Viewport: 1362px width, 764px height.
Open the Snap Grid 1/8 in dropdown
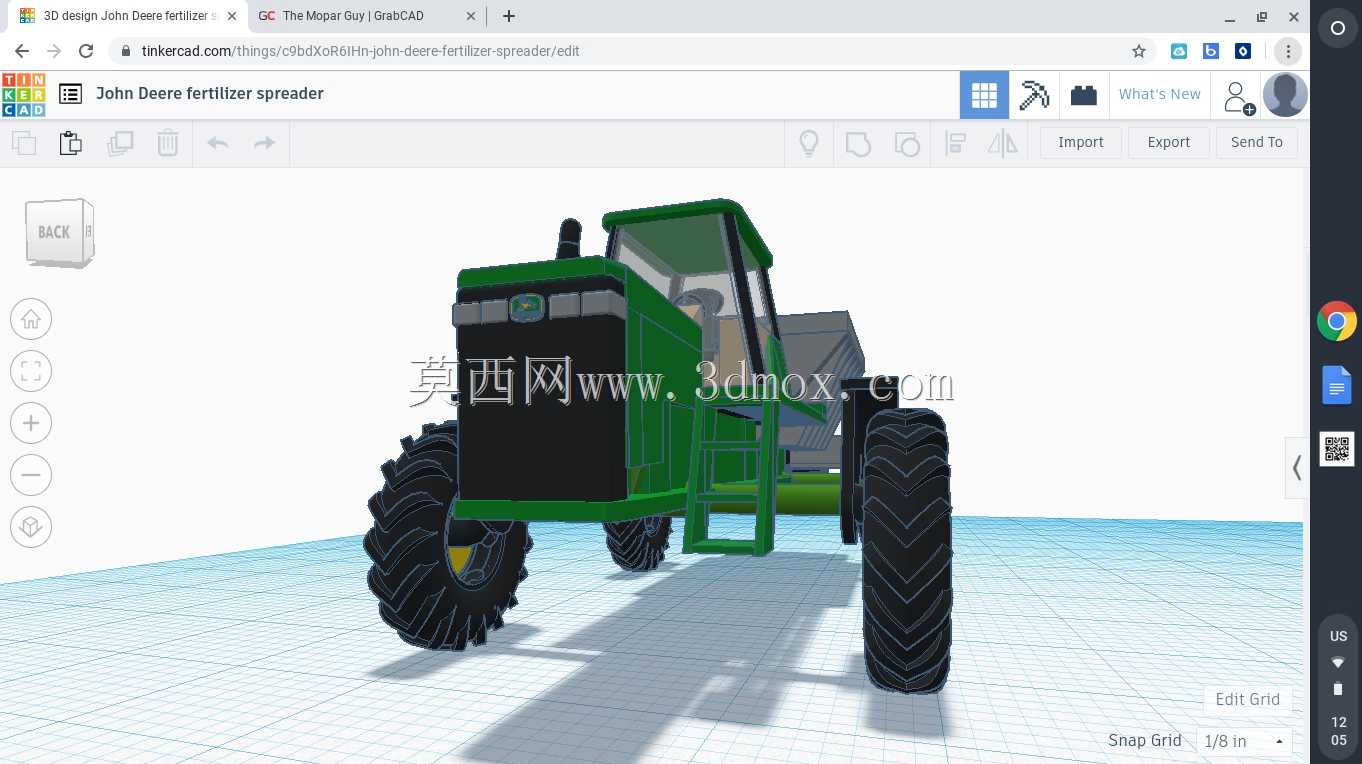click(1244, 741)
